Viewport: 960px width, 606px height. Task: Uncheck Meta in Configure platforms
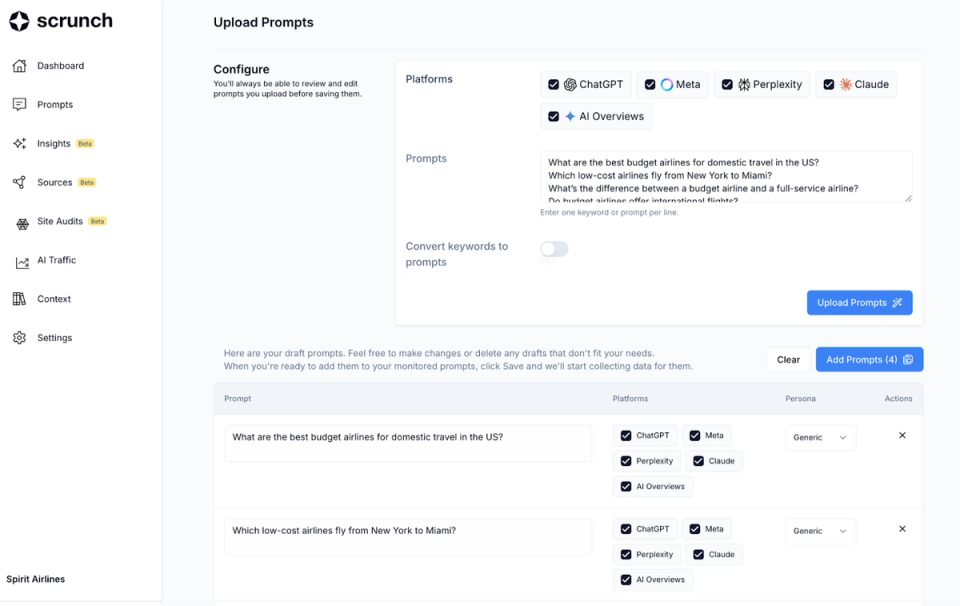650,84
